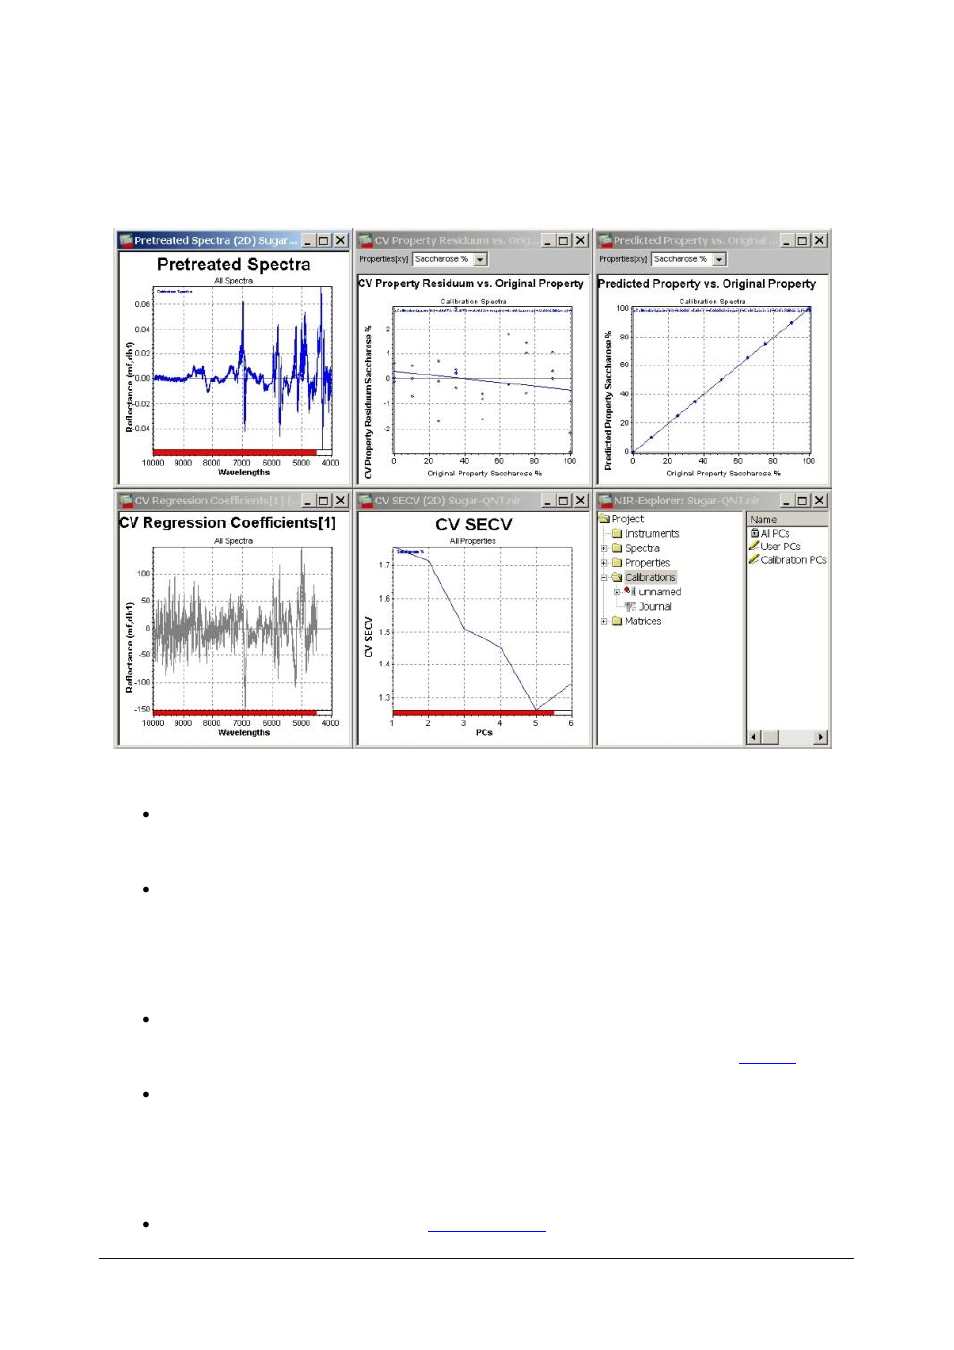
Task: Click the CV SECV chart title
Action: coord(473,525)
